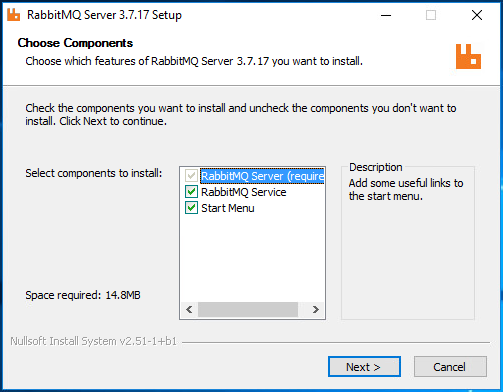Click the Nullsoft Install System version text
The width and height of the screenshot is (503, 392).
tap(93, 341)
